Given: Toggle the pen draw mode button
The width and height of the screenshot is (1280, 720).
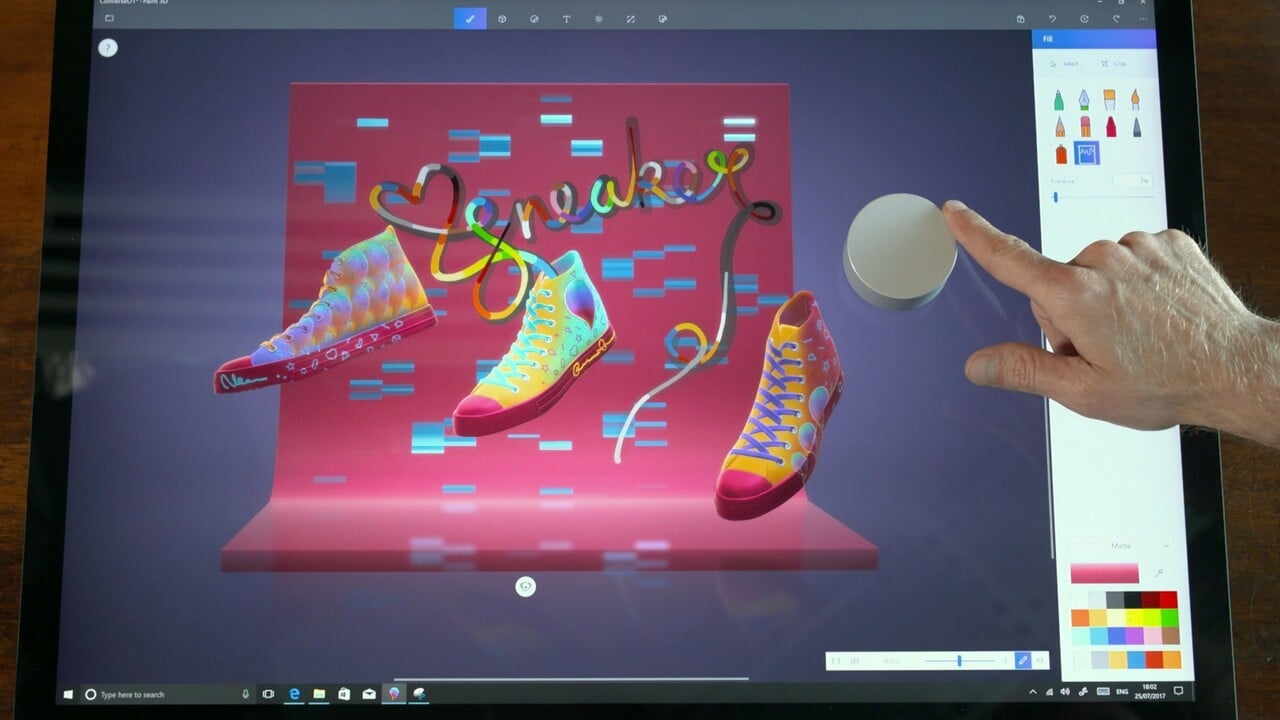Looking at the screenshot, I should pyautogui.click(x=1022, y=661).
